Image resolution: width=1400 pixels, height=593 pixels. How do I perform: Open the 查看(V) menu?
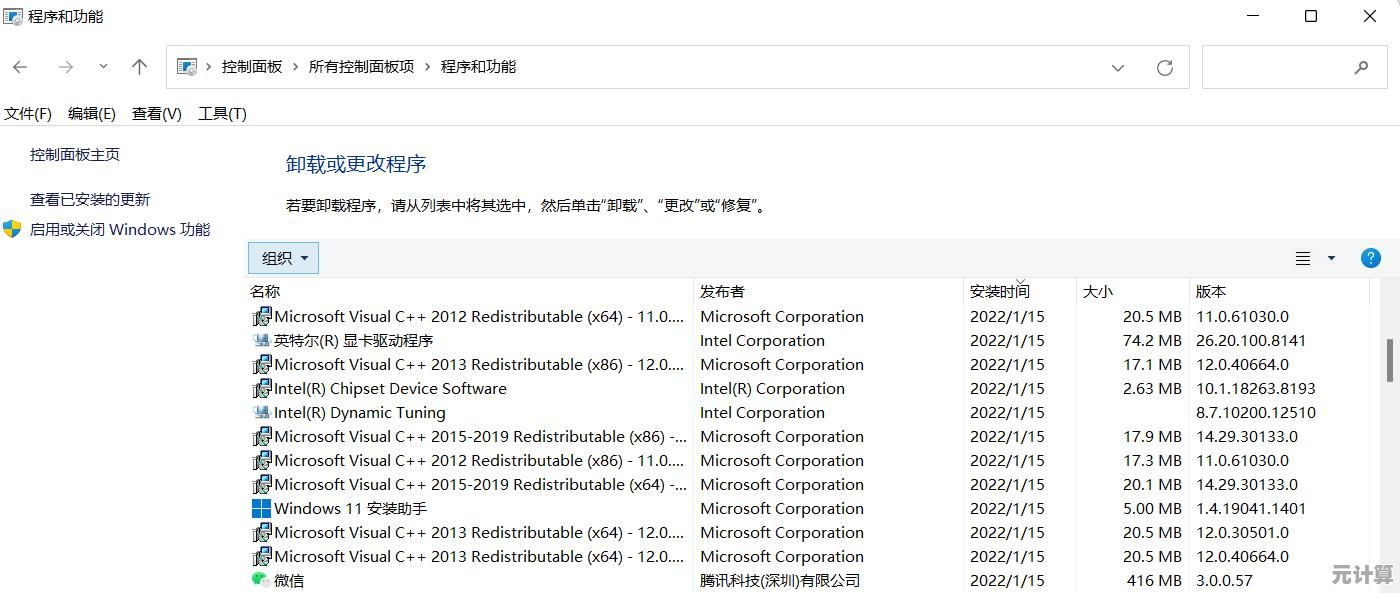pos(157,114)
